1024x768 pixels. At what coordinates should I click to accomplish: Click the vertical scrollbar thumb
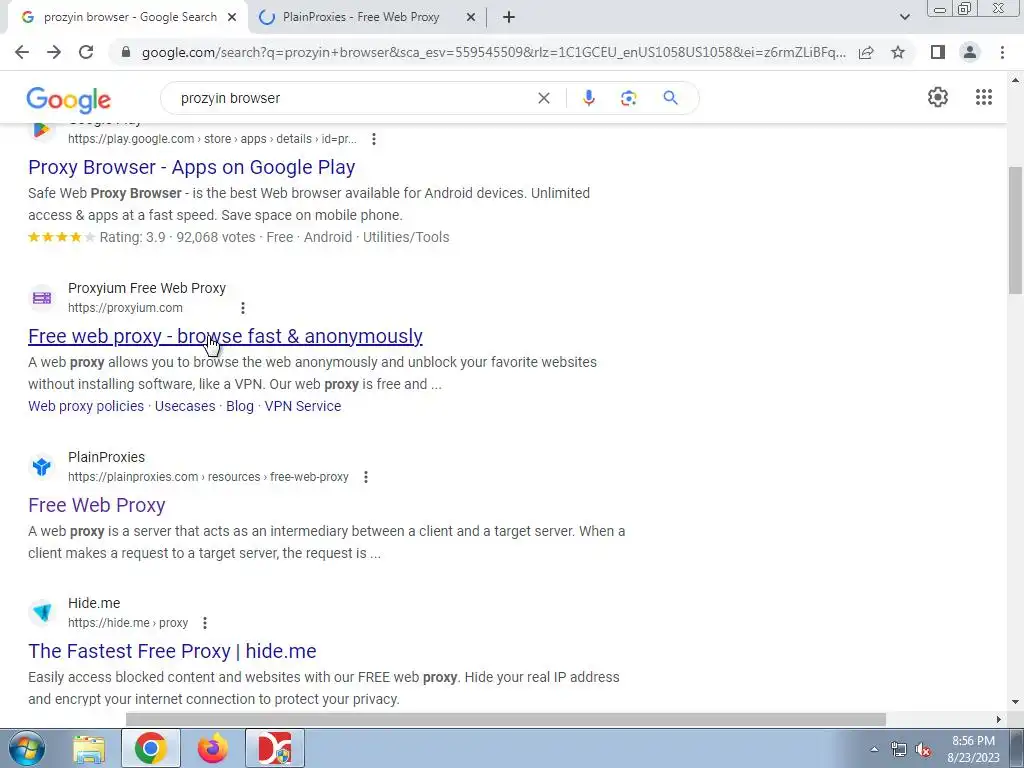[x=1015, y=230]
